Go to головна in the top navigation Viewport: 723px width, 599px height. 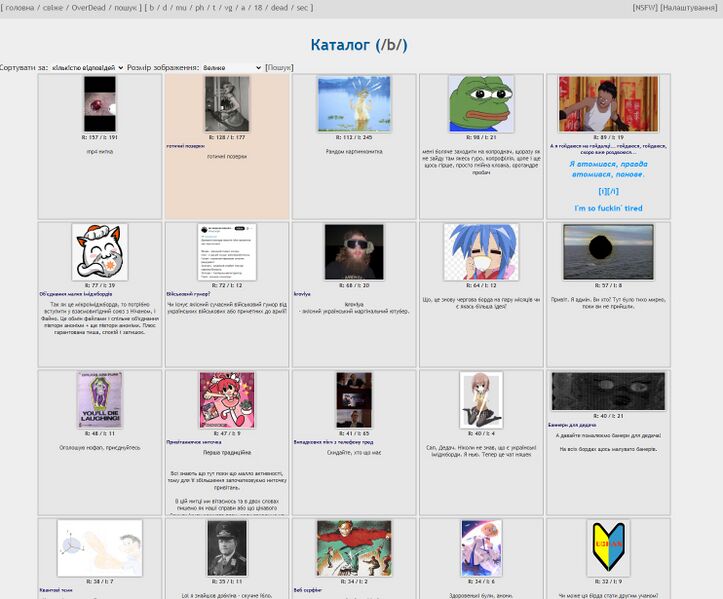point(20,8)
